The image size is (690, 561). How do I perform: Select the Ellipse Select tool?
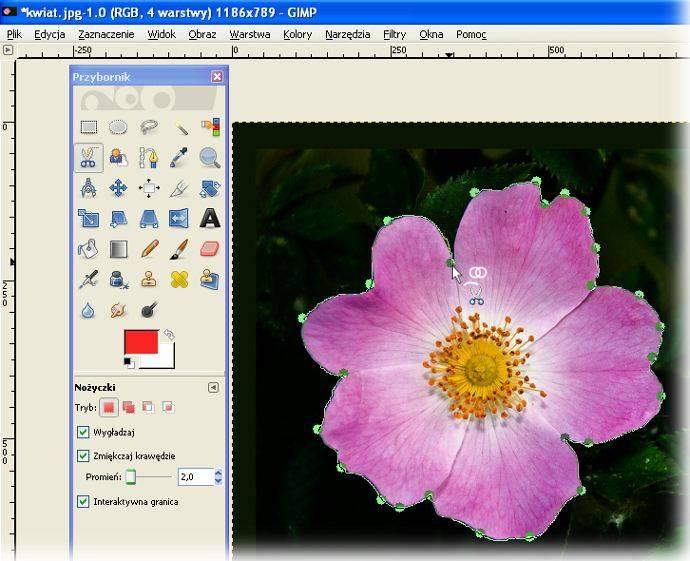click(x=118, y=128)
